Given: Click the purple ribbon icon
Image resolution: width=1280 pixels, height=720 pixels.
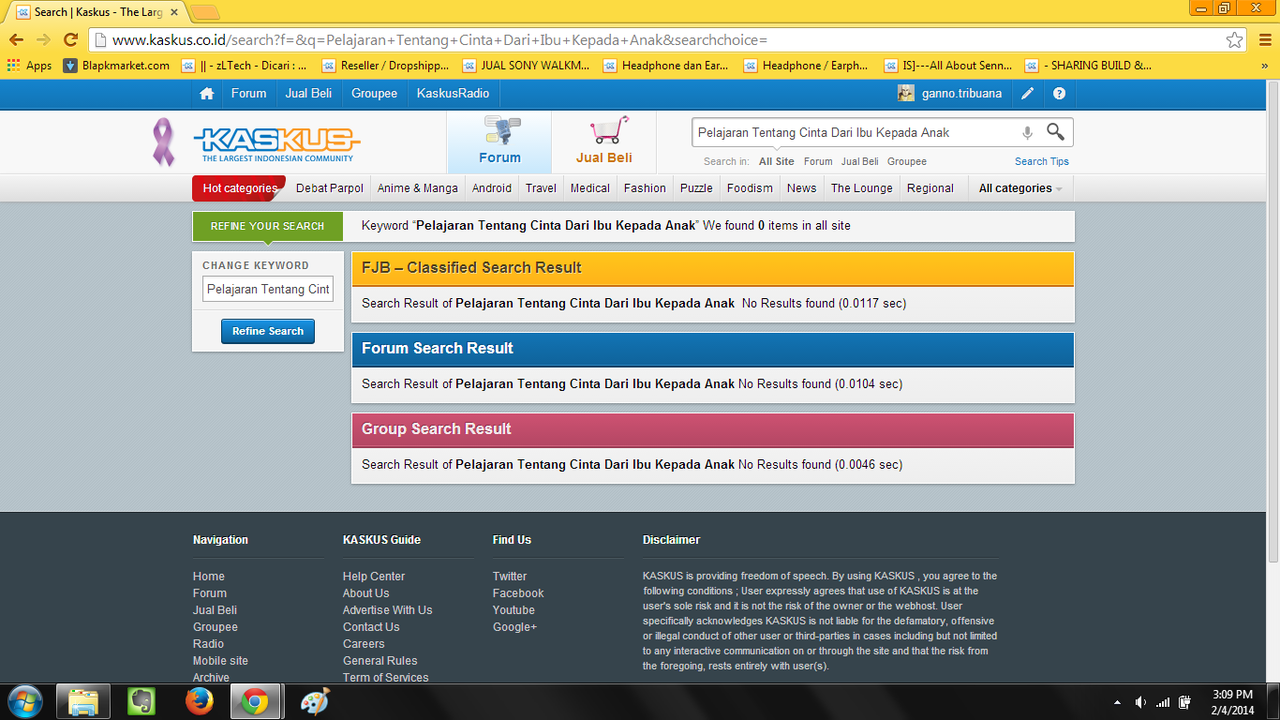Looking at the screenshot, I should (x=162, y=142).
